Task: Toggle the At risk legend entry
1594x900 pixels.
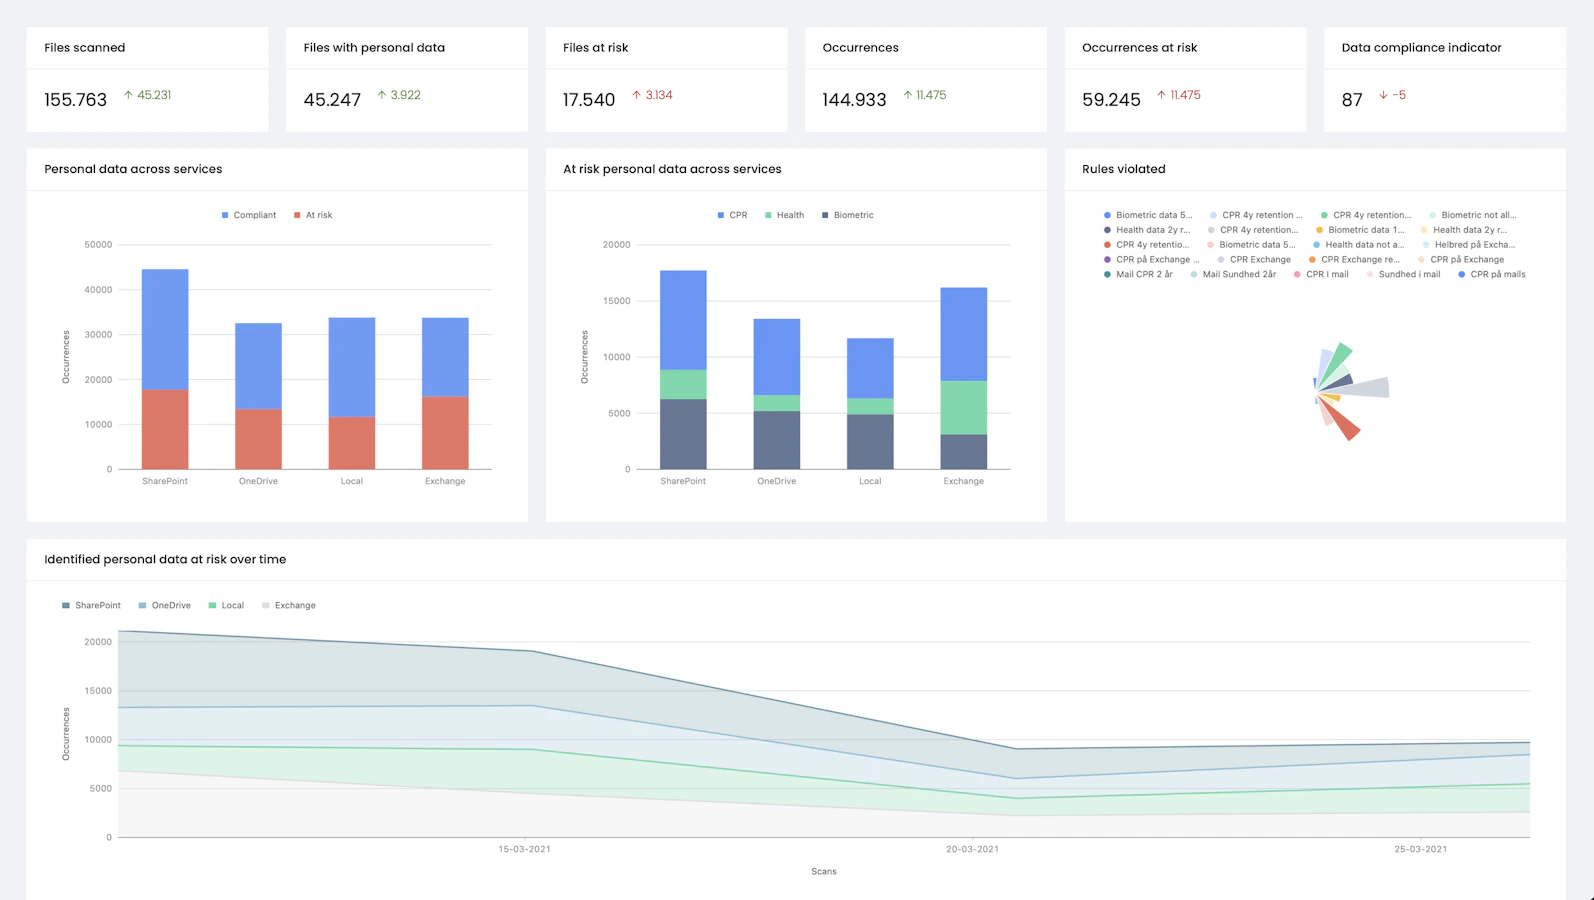Action: [x=313, y=215]
